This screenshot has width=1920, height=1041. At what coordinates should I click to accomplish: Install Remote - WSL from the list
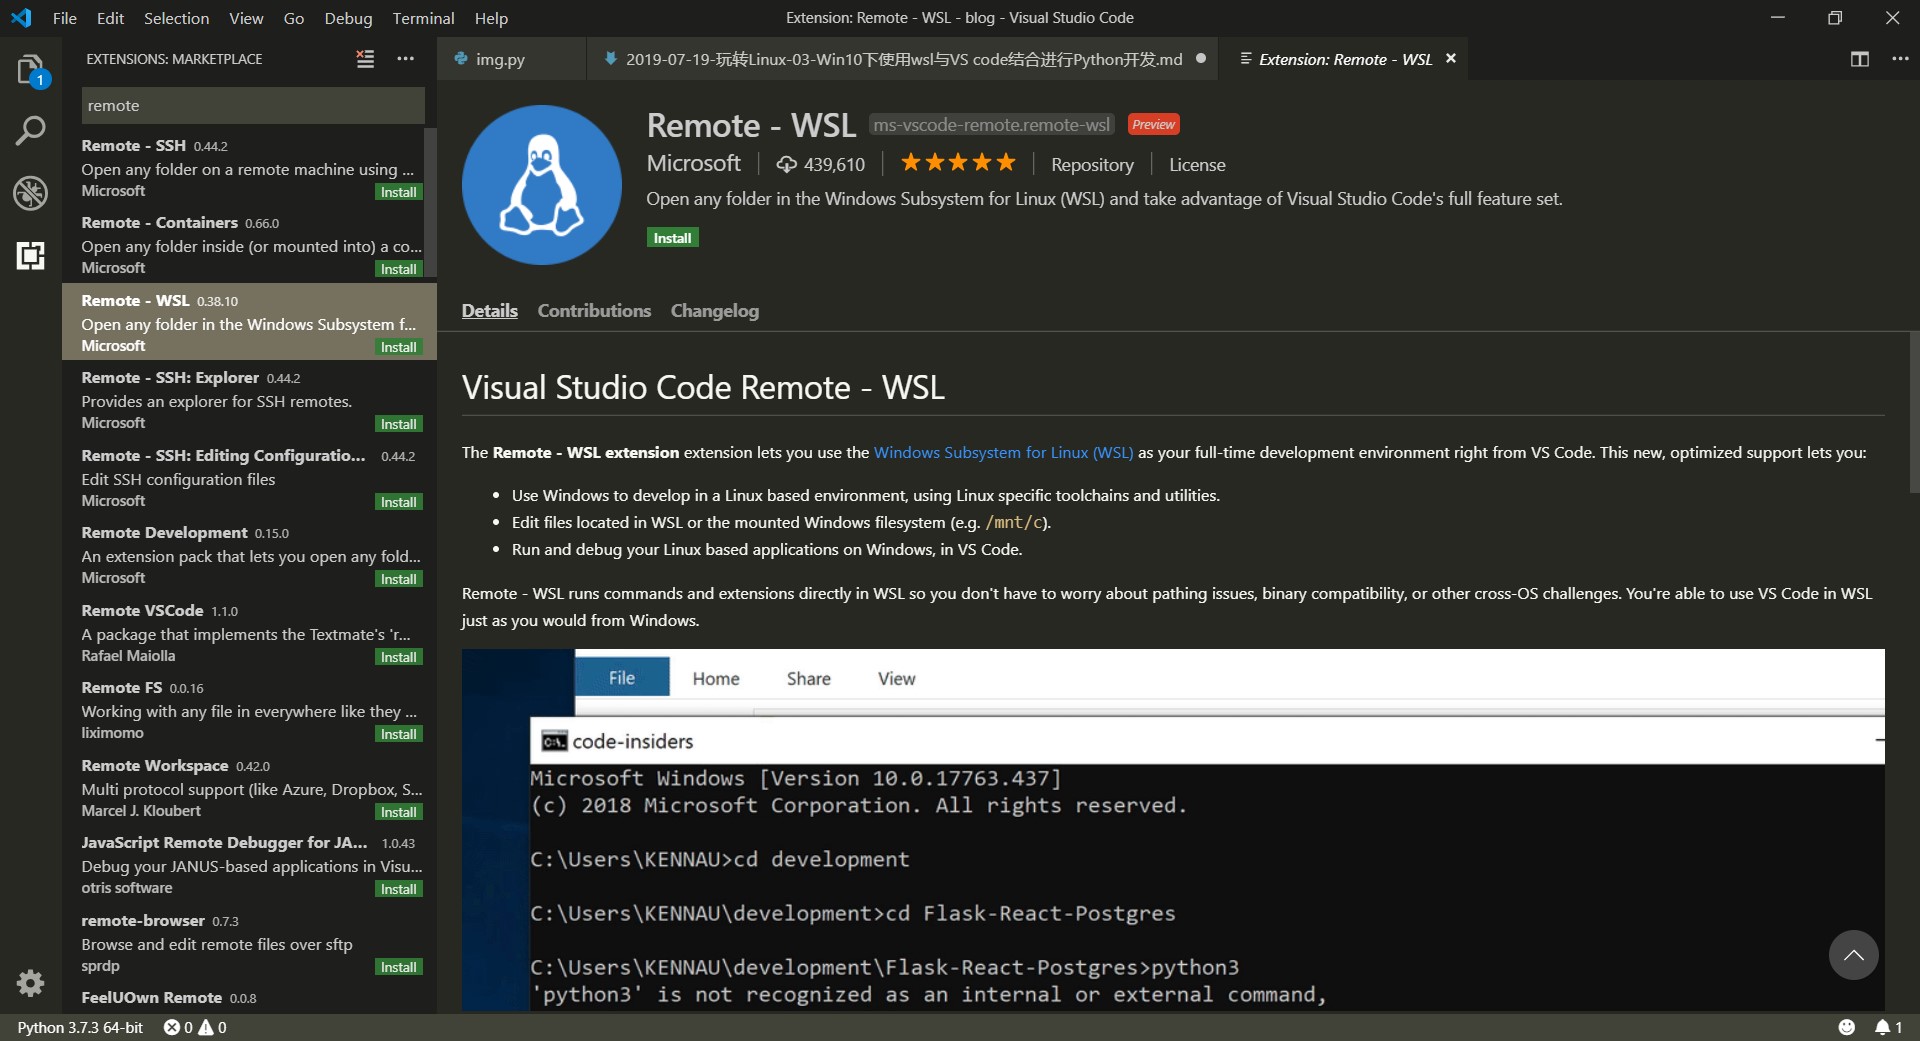(398, 347)
